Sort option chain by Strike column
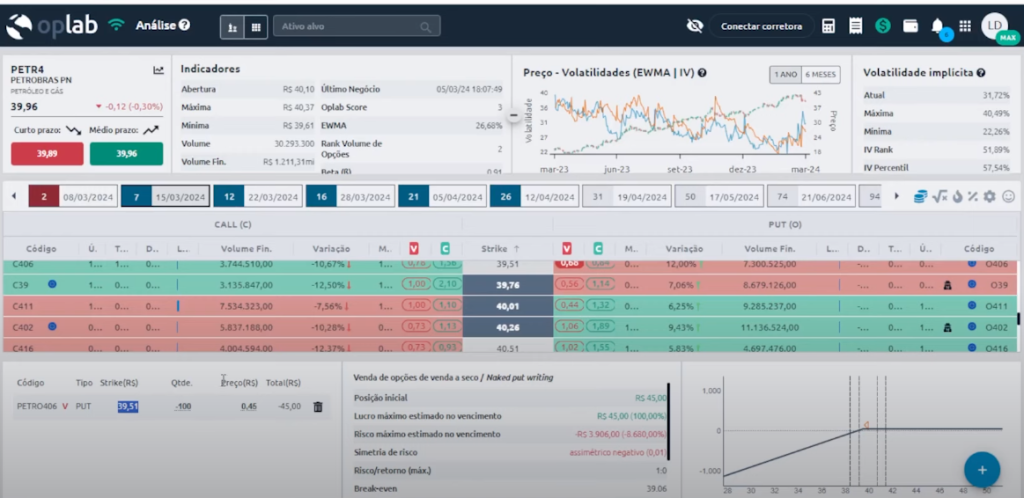 pos(502,248)
